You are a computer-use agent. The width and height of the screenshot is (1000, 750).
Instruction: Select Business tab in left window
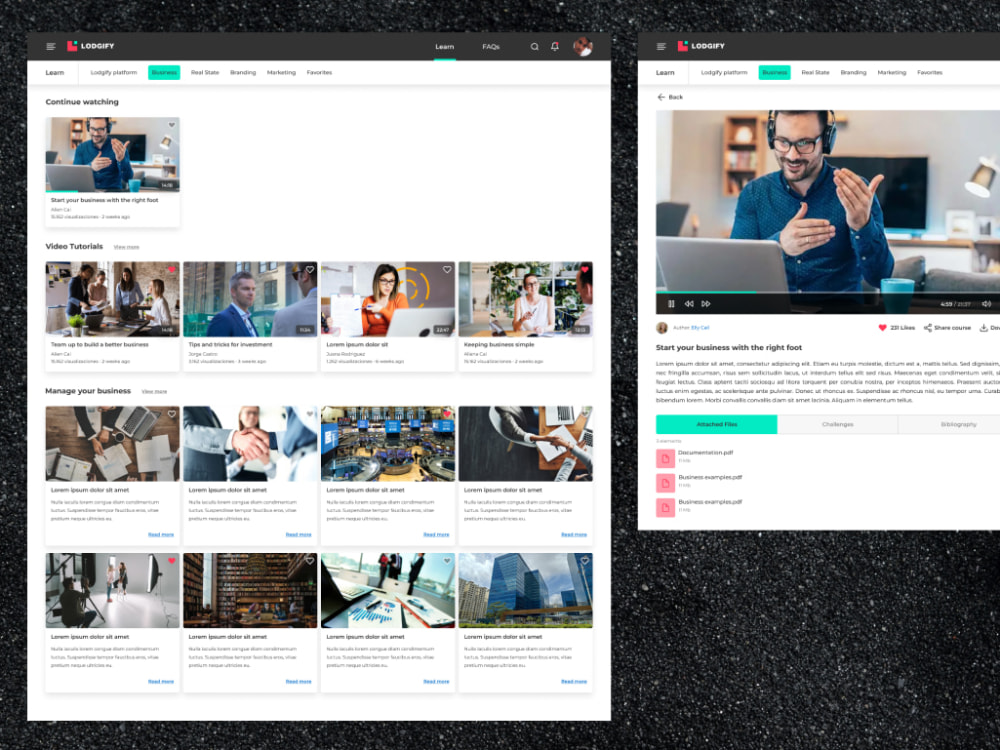[164, 73]
